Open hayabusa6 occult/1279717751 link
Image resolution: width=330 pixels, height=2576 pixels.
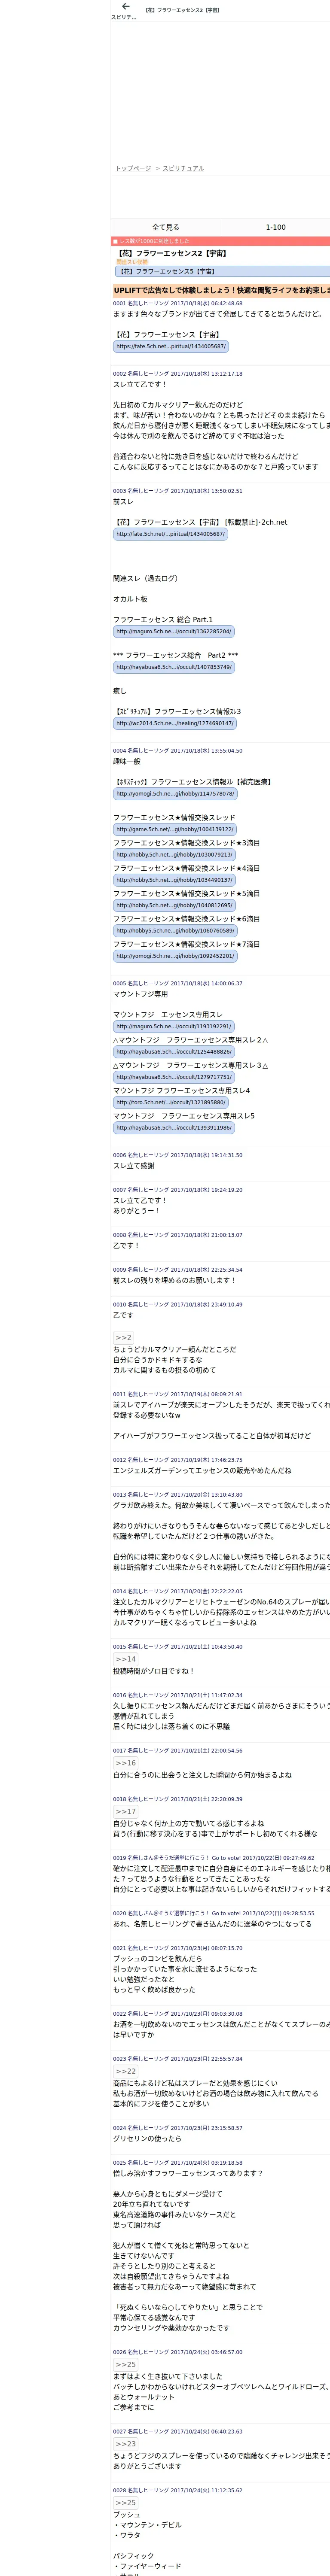pos(173,1077)
